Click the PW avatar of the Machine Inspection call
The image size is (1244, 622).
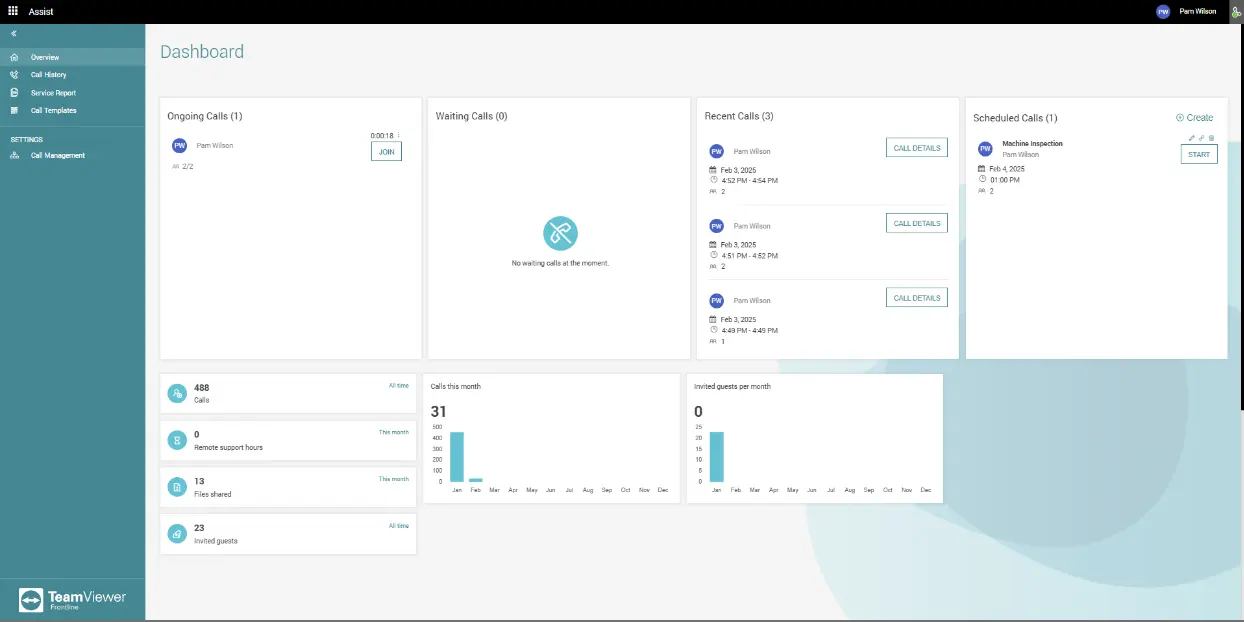click(985, 149)
